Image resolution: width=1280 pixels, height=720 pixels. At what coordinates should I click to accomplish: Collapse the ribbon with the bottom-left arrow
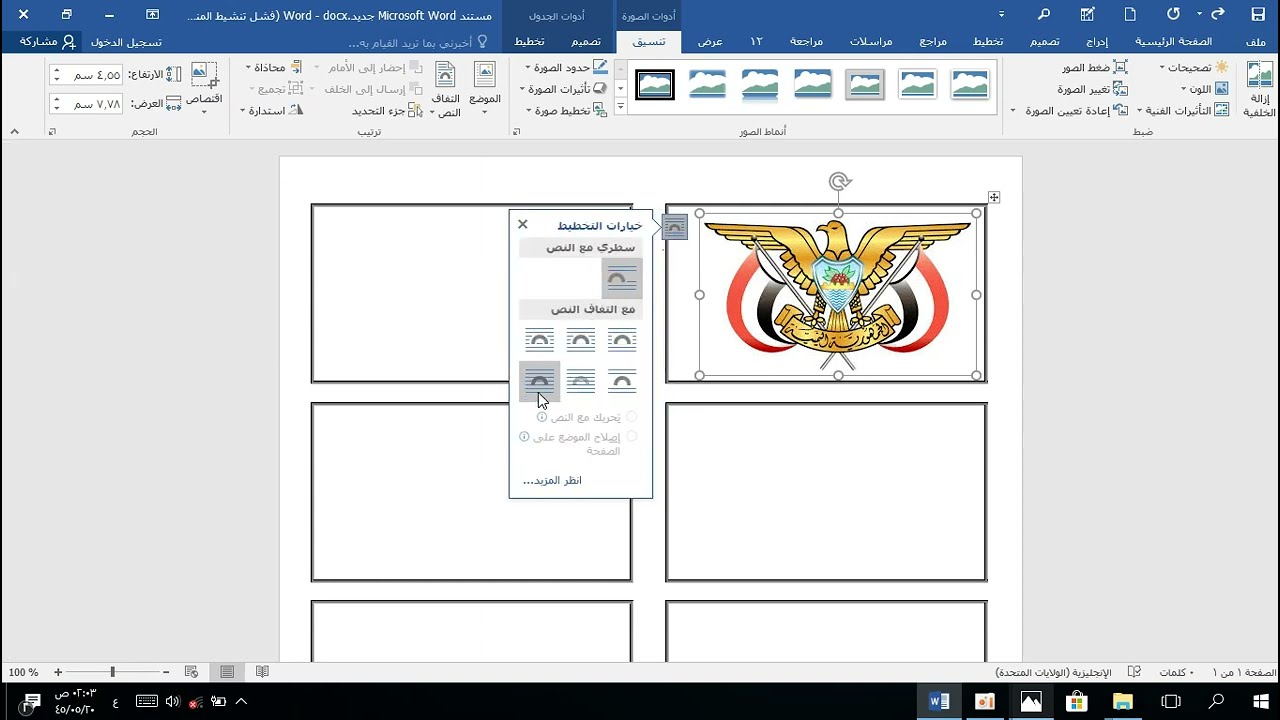14,132
